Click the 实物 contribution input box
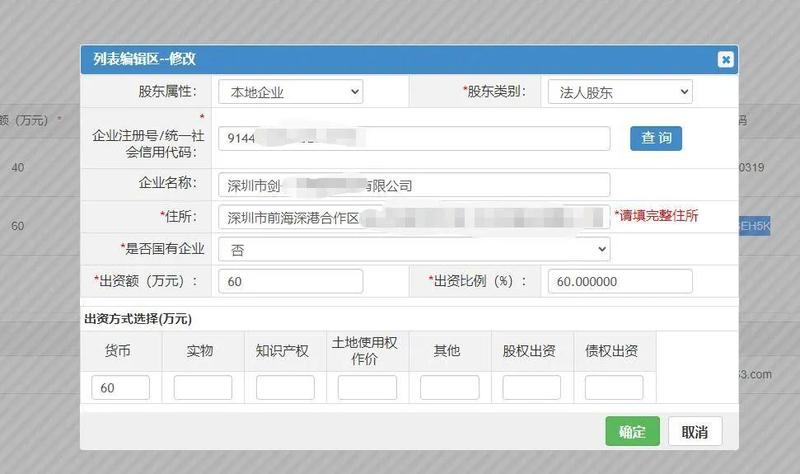This screenshot has width=800, height=474. point(203,387)
